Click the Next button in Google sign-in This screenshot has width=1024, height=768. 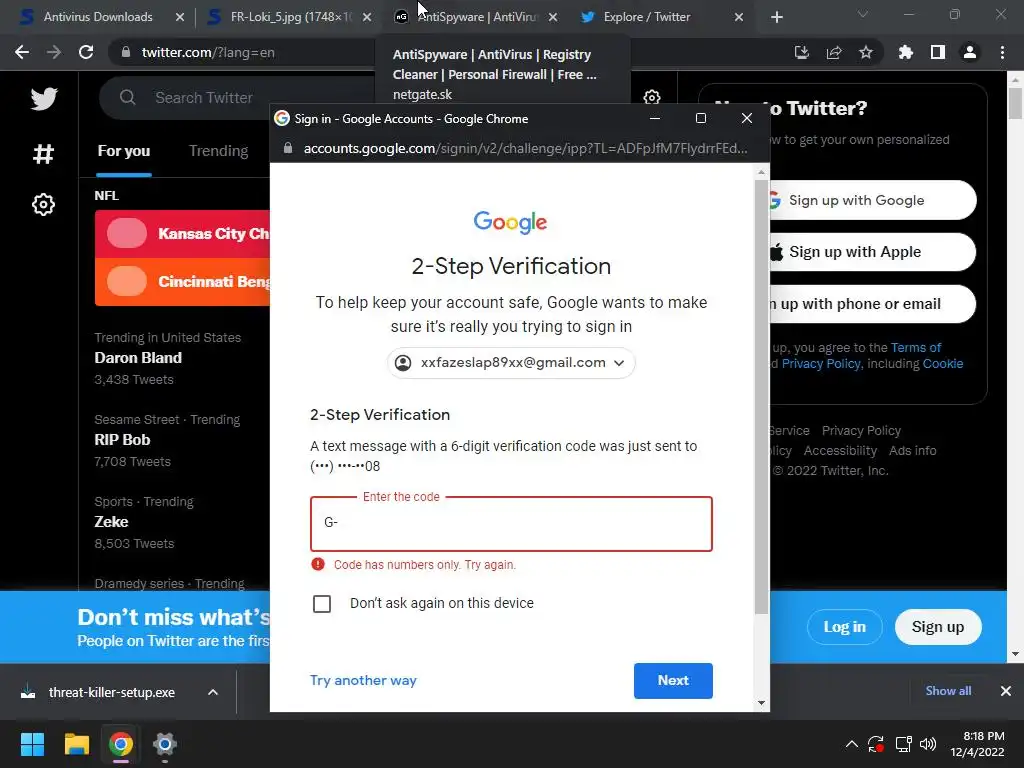673,680
